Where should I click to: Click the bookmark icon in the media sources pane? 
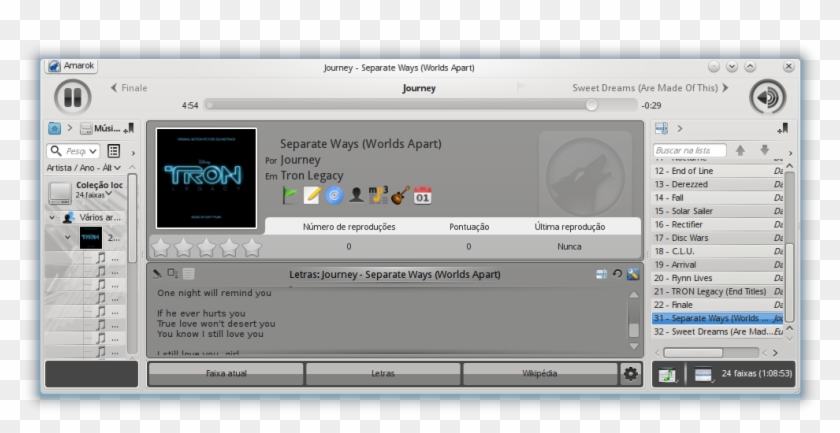129,129
